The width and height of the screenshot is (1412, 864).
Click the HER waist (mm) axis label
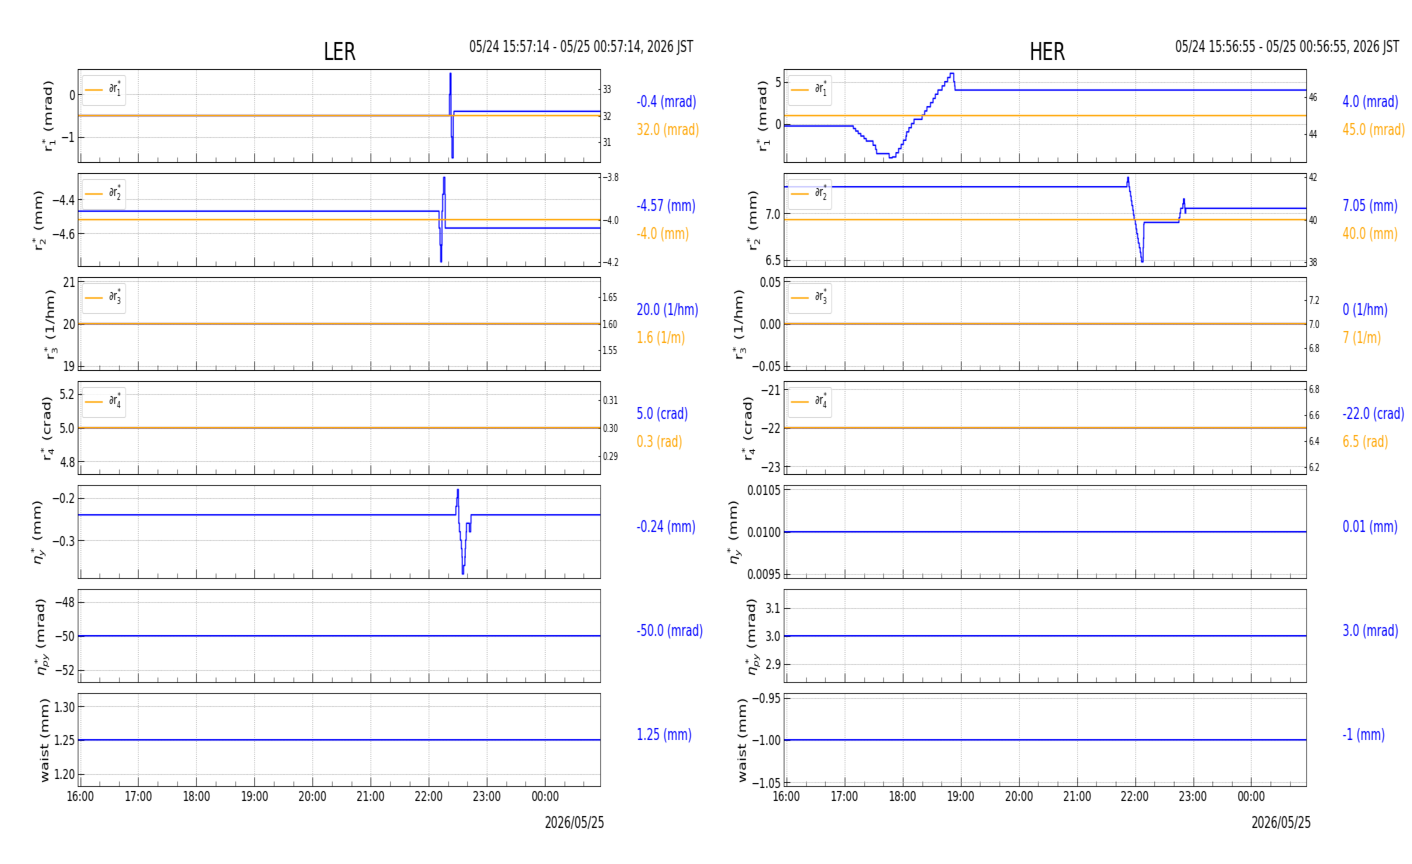[742, 740]
